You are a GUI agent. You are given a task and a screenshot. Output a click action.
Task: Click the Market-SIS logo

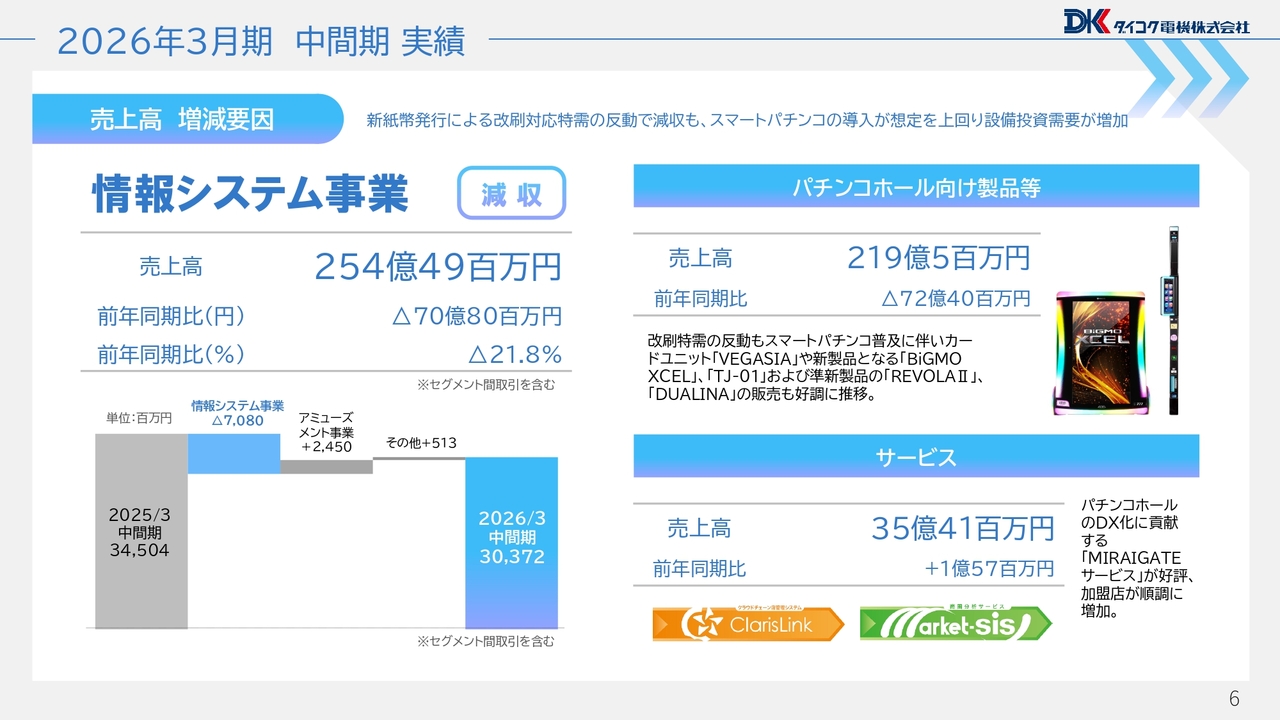pyautogui.click(x=955, y=624)
